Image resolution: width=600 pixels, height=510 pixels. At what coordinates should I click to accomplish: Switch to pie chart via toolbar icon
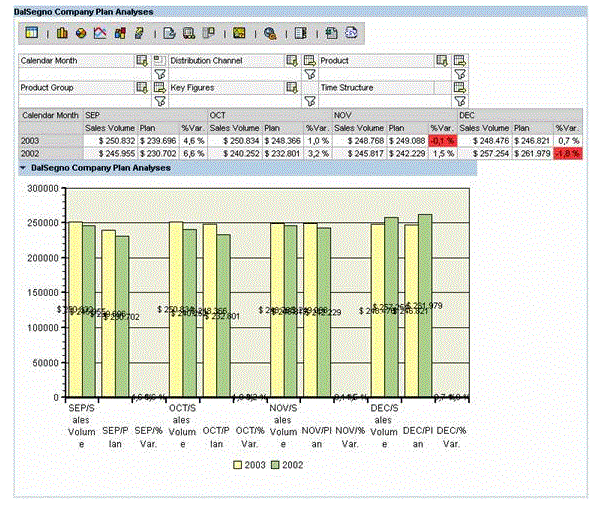pyautogui.click(x=80, y=33)
